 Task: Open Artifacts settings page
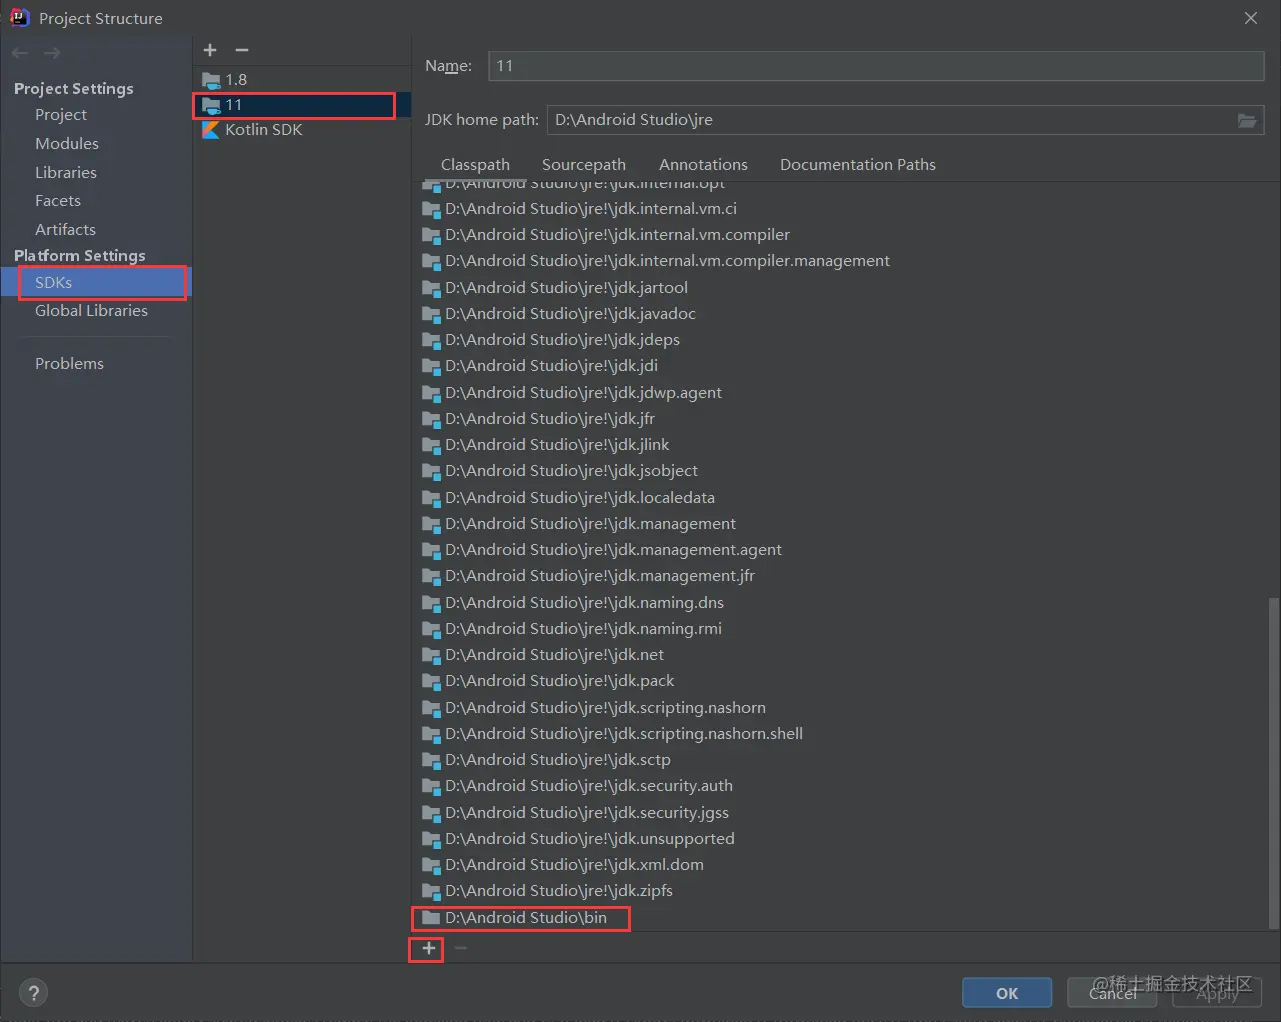click(65, 230)
